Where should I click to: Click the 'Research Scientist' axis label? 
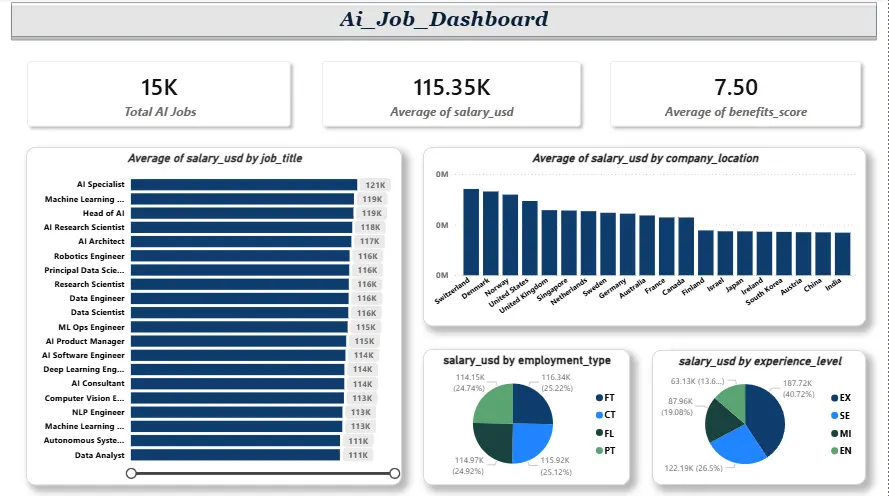(89, 284)
